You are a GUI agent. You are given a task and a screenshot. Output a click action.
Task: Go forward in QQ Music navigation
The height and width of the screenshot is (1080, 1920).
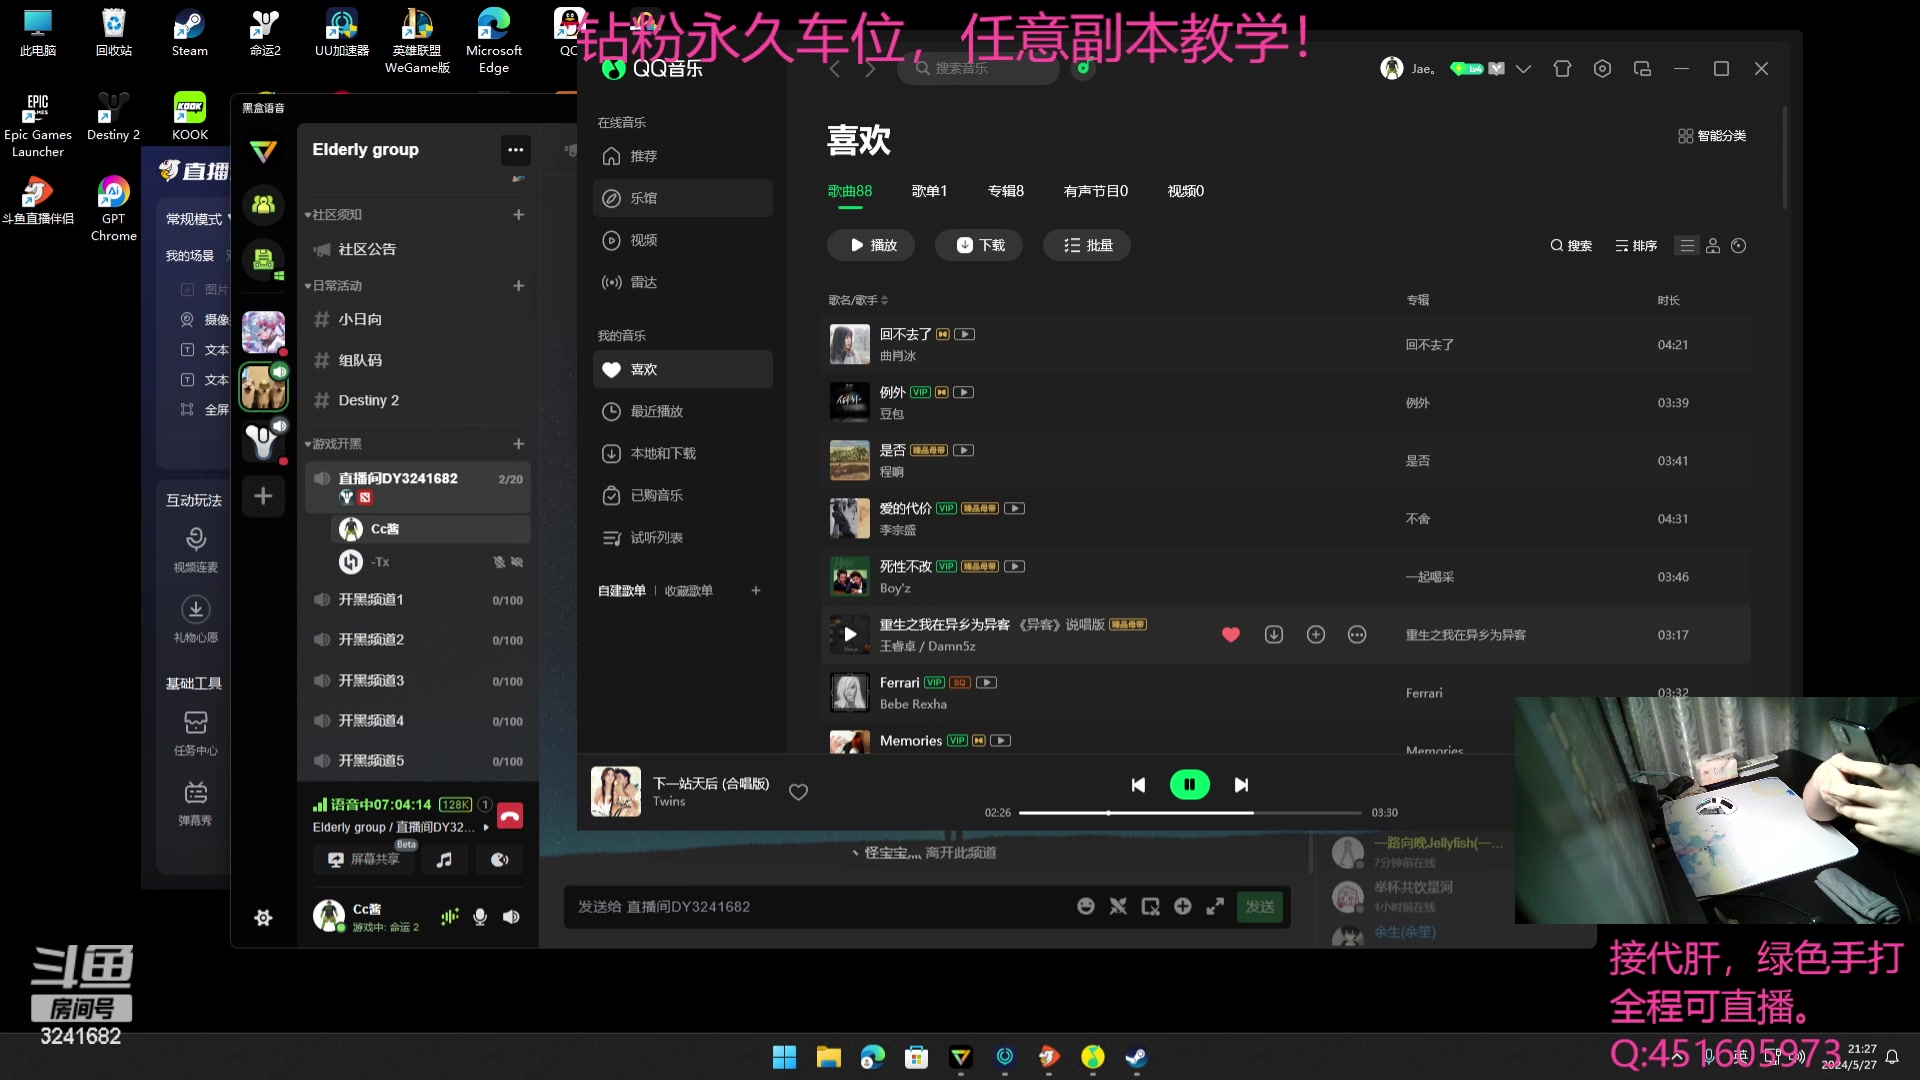click(x=870, y=69)
